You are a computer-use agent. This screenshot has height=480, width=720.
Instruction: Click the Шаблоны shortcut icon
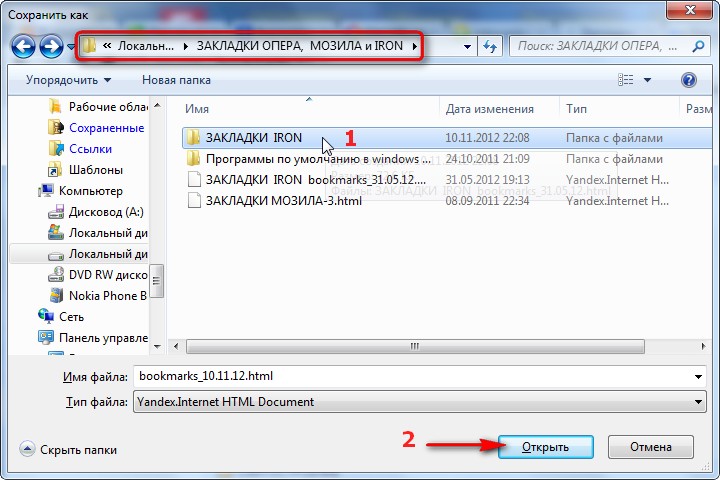(55, 169)
